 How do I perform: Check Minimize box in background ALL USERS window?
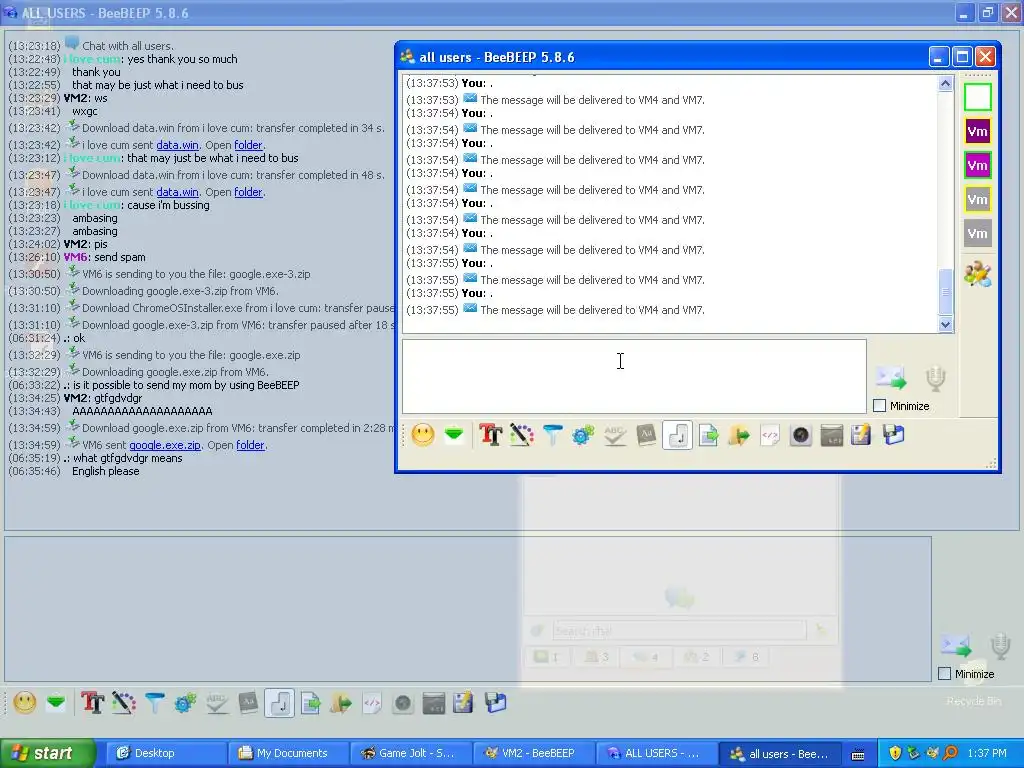(944, 673)
